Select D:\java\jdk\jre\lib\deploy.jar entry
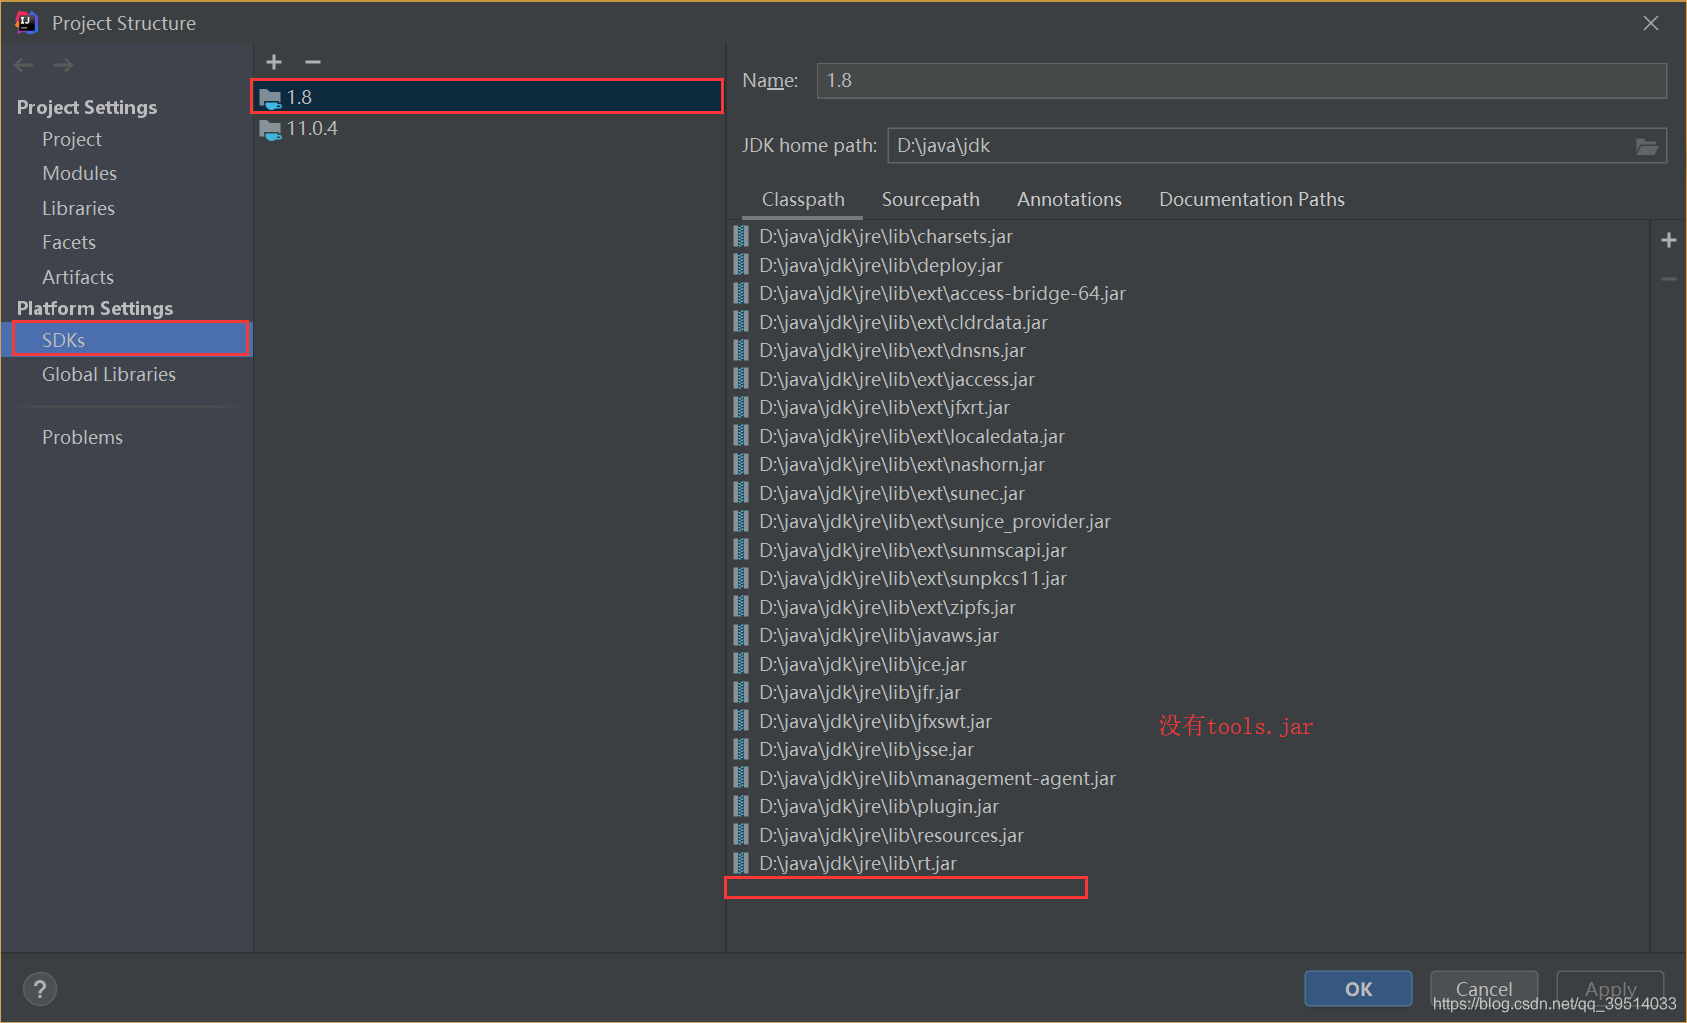 [x=880, y=265]
